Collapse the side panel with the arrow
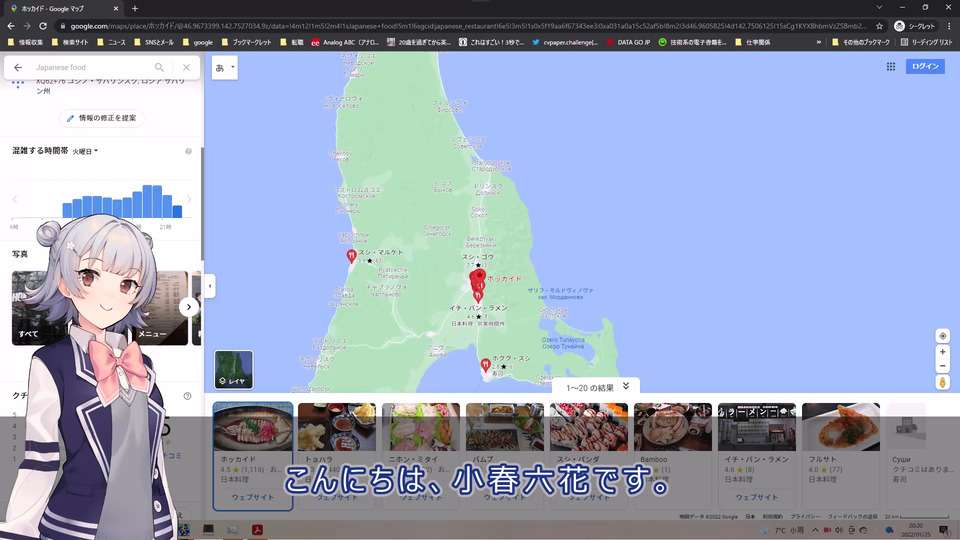This screenshot has width=960, height=540. coord(210,286)
